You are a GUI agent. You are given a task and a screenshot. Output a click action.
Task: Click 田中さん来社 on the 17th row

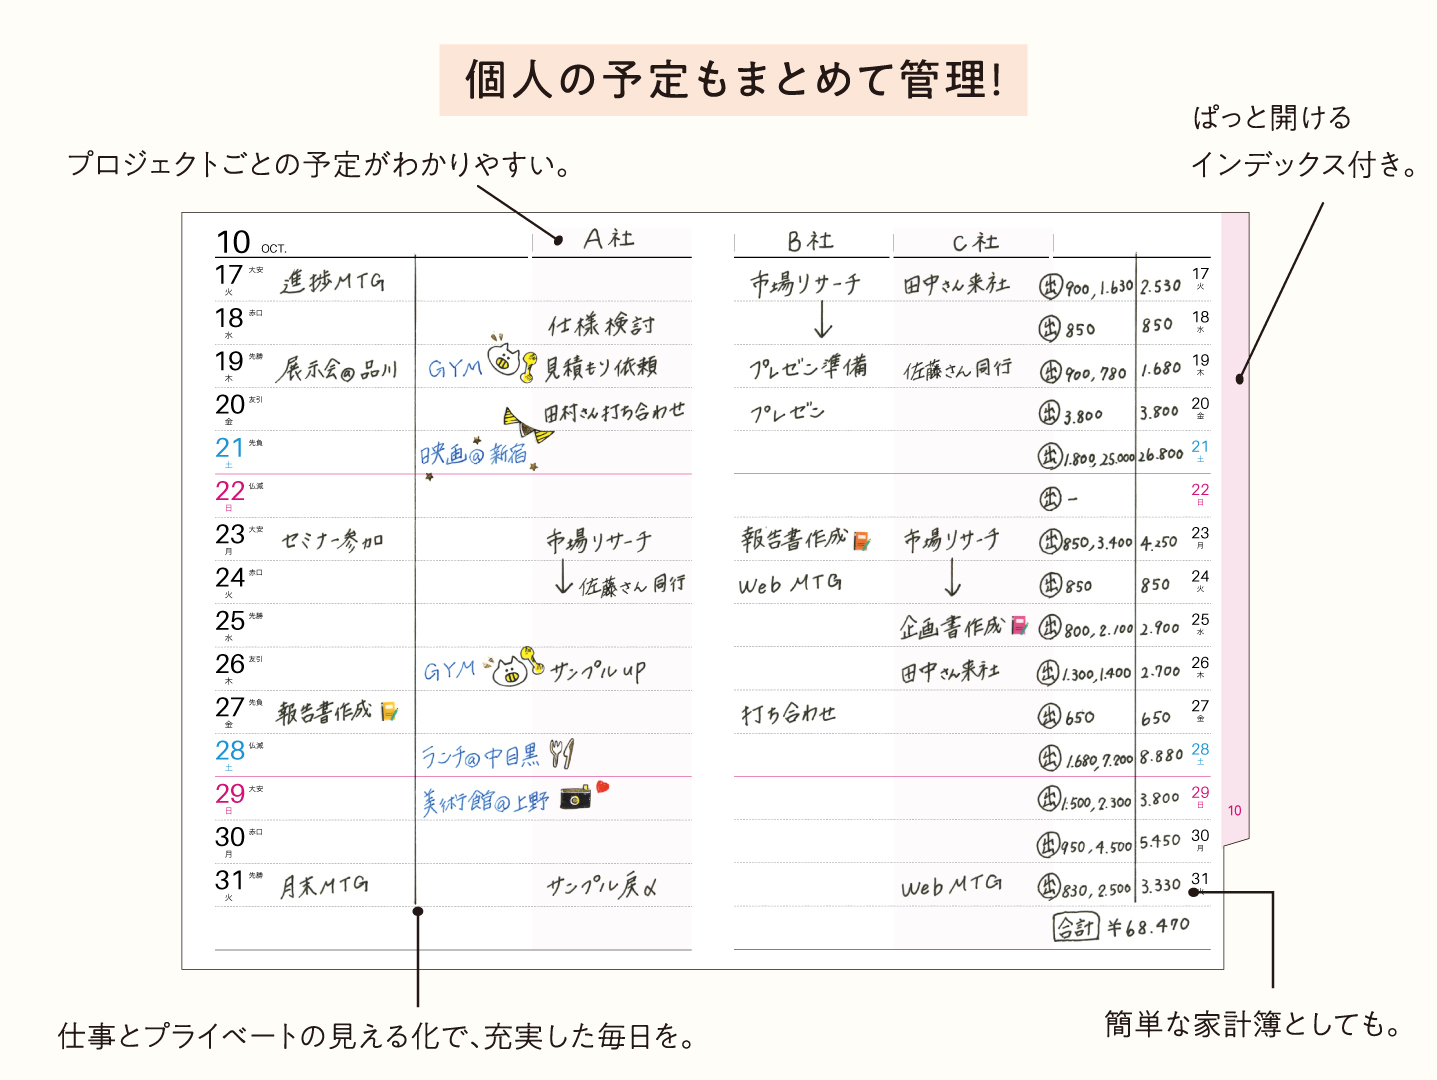pyautogui.click(x=956, y=284)
